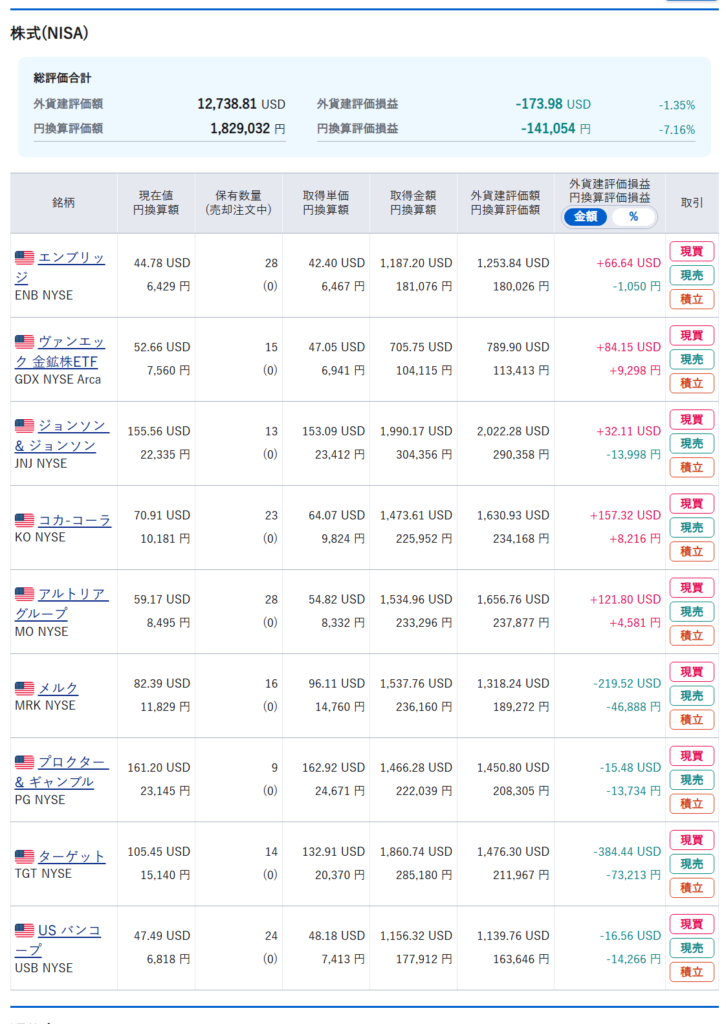Open the ジョンソン & ジョンソン link
726x1024 pixels.
(61, 436)
